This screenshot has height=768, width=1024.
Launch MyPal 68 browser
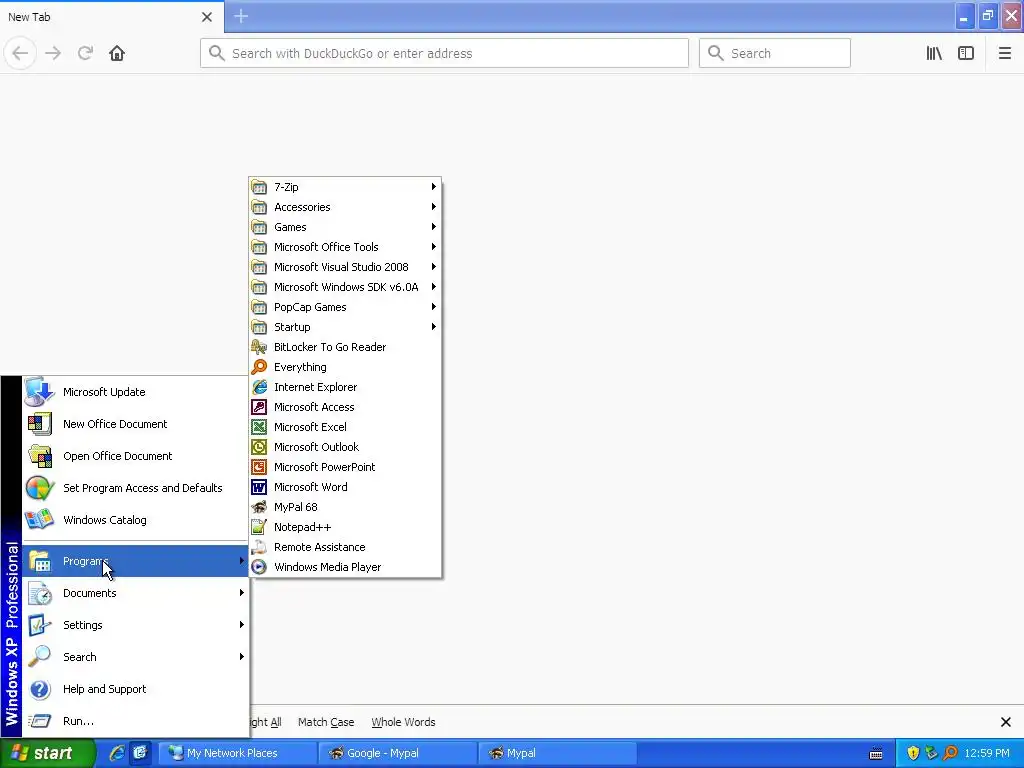tap(345, 507)
